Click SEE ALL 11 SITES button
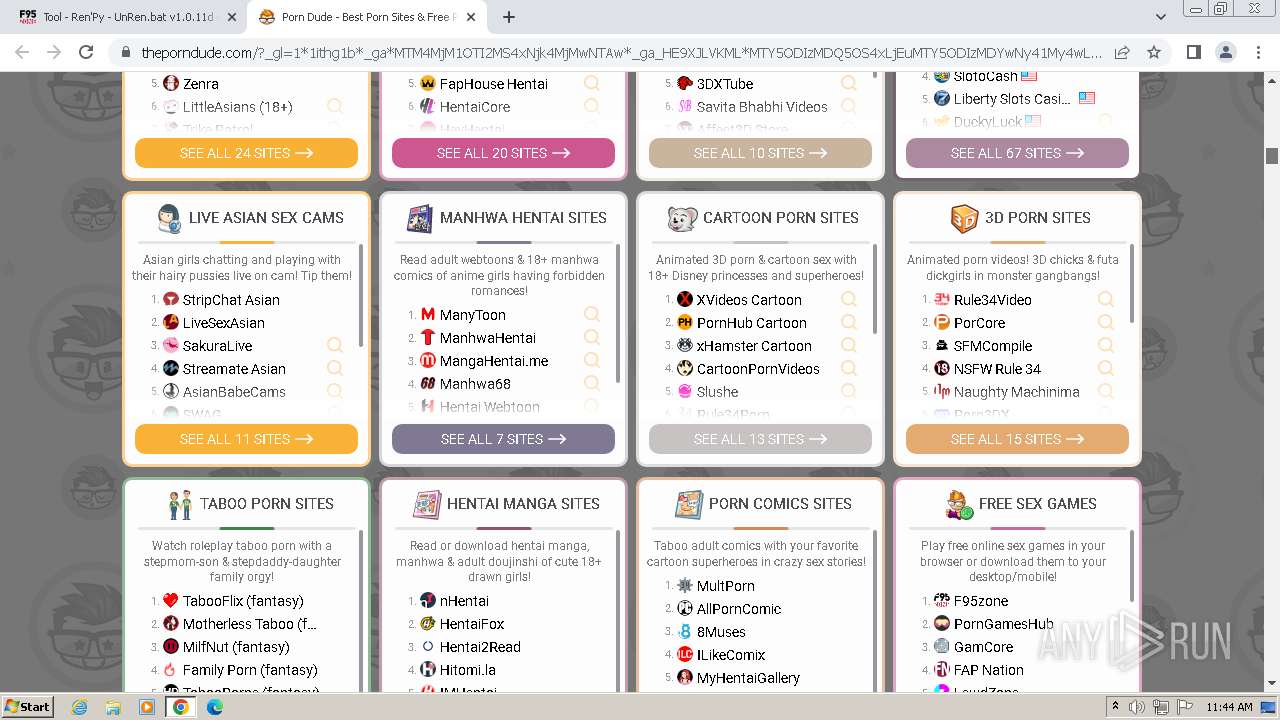The image size is (1280, 720). [x=246, y=439]
